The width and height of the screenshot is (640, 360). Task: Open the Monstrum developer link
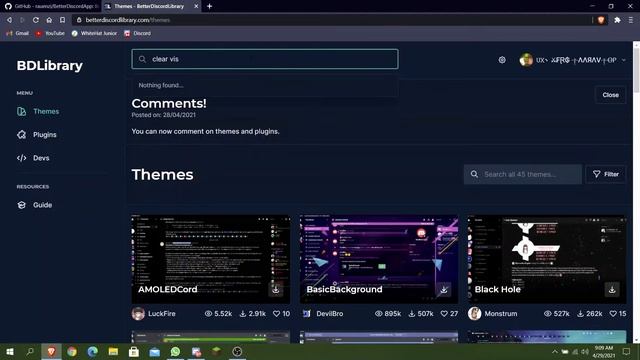501,313
